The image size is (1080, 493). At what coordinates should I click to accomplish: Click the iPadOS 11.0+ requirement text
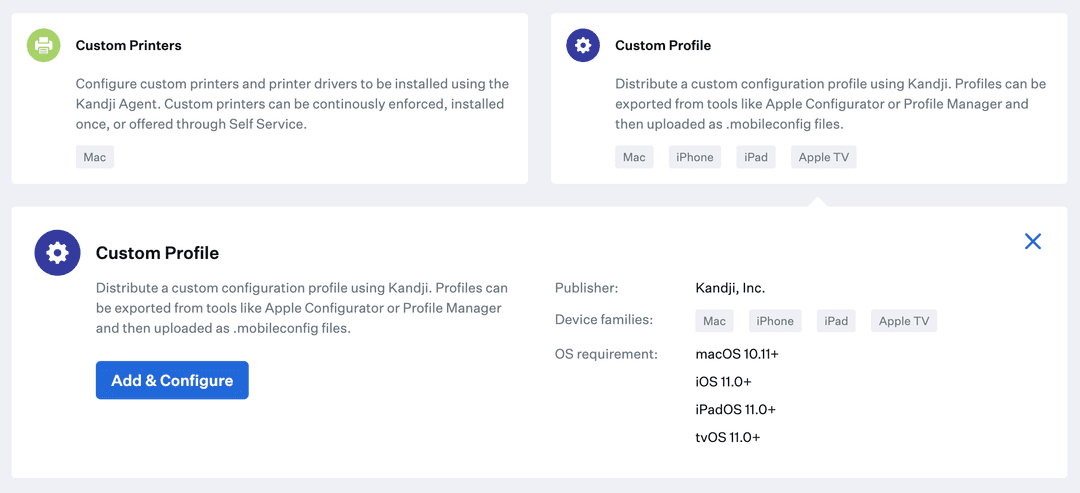[736, 410]
